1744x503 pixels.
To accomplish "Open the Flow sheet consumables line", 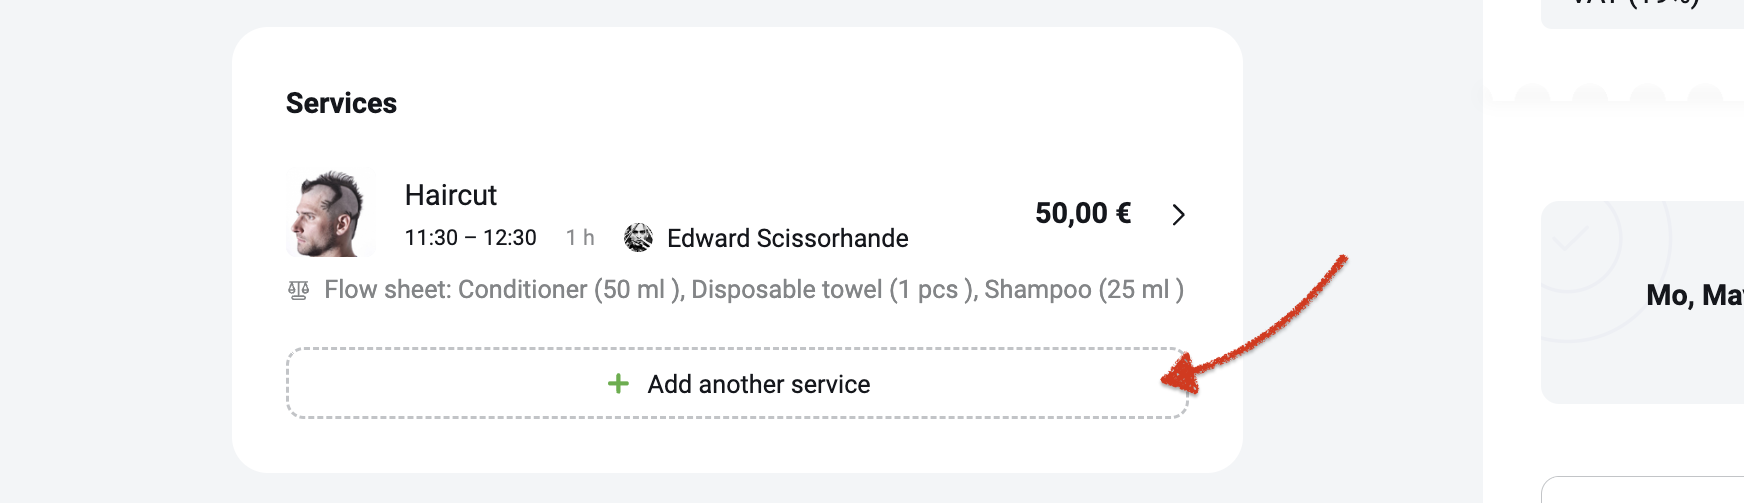I will [736, 290].
